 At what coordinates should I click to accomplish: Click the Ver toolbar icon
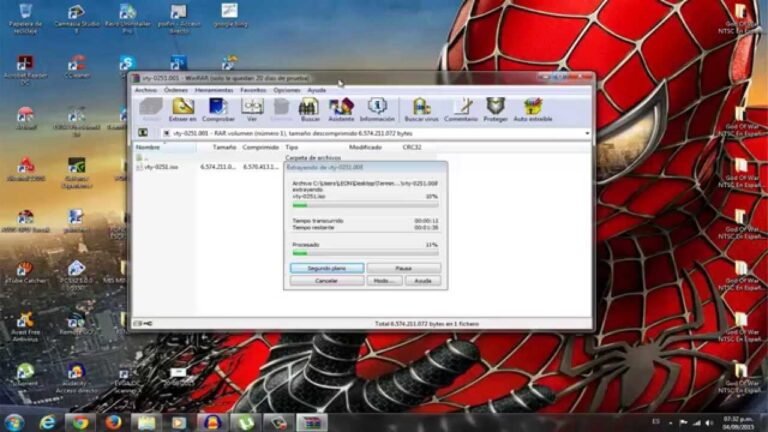[252, 109]
